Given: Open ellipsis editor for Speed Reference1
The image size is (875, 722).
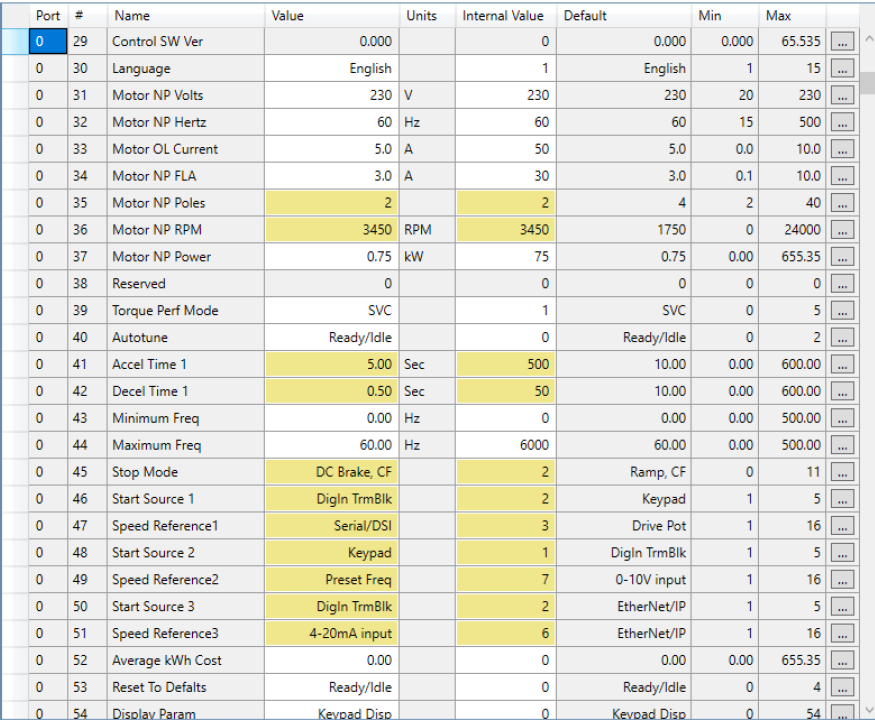Looking at the screenshot, I should point(842,526).
